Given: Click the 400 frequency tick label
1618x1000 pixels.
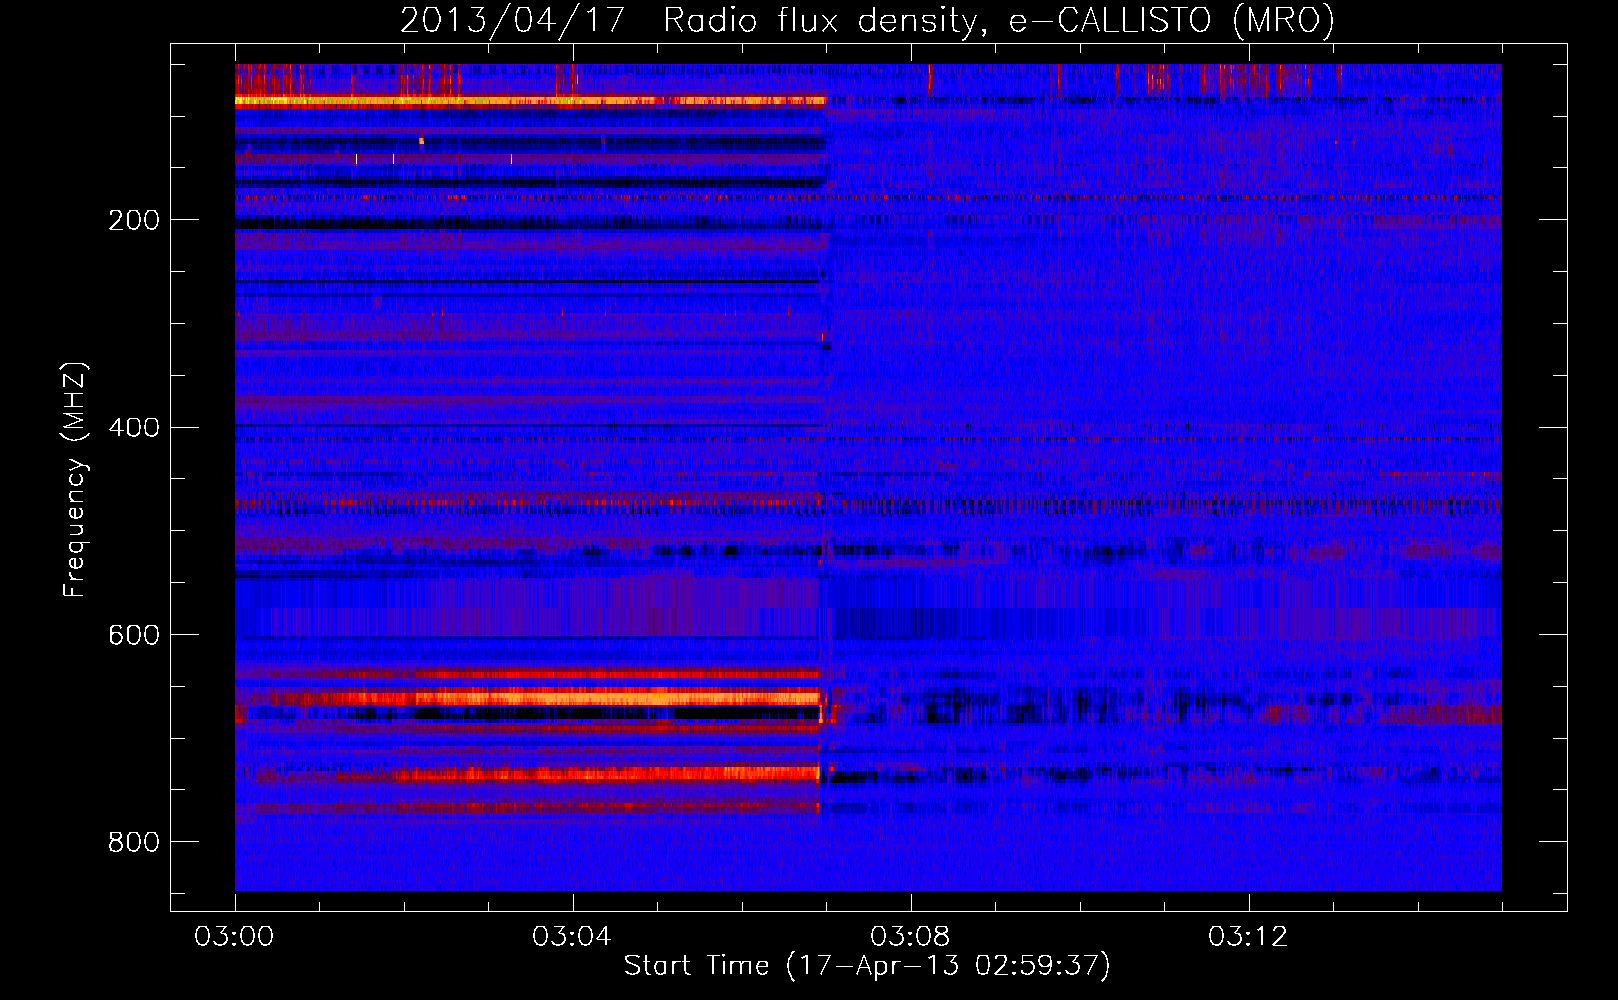Looking at the screenshot, I should (134, 428).
